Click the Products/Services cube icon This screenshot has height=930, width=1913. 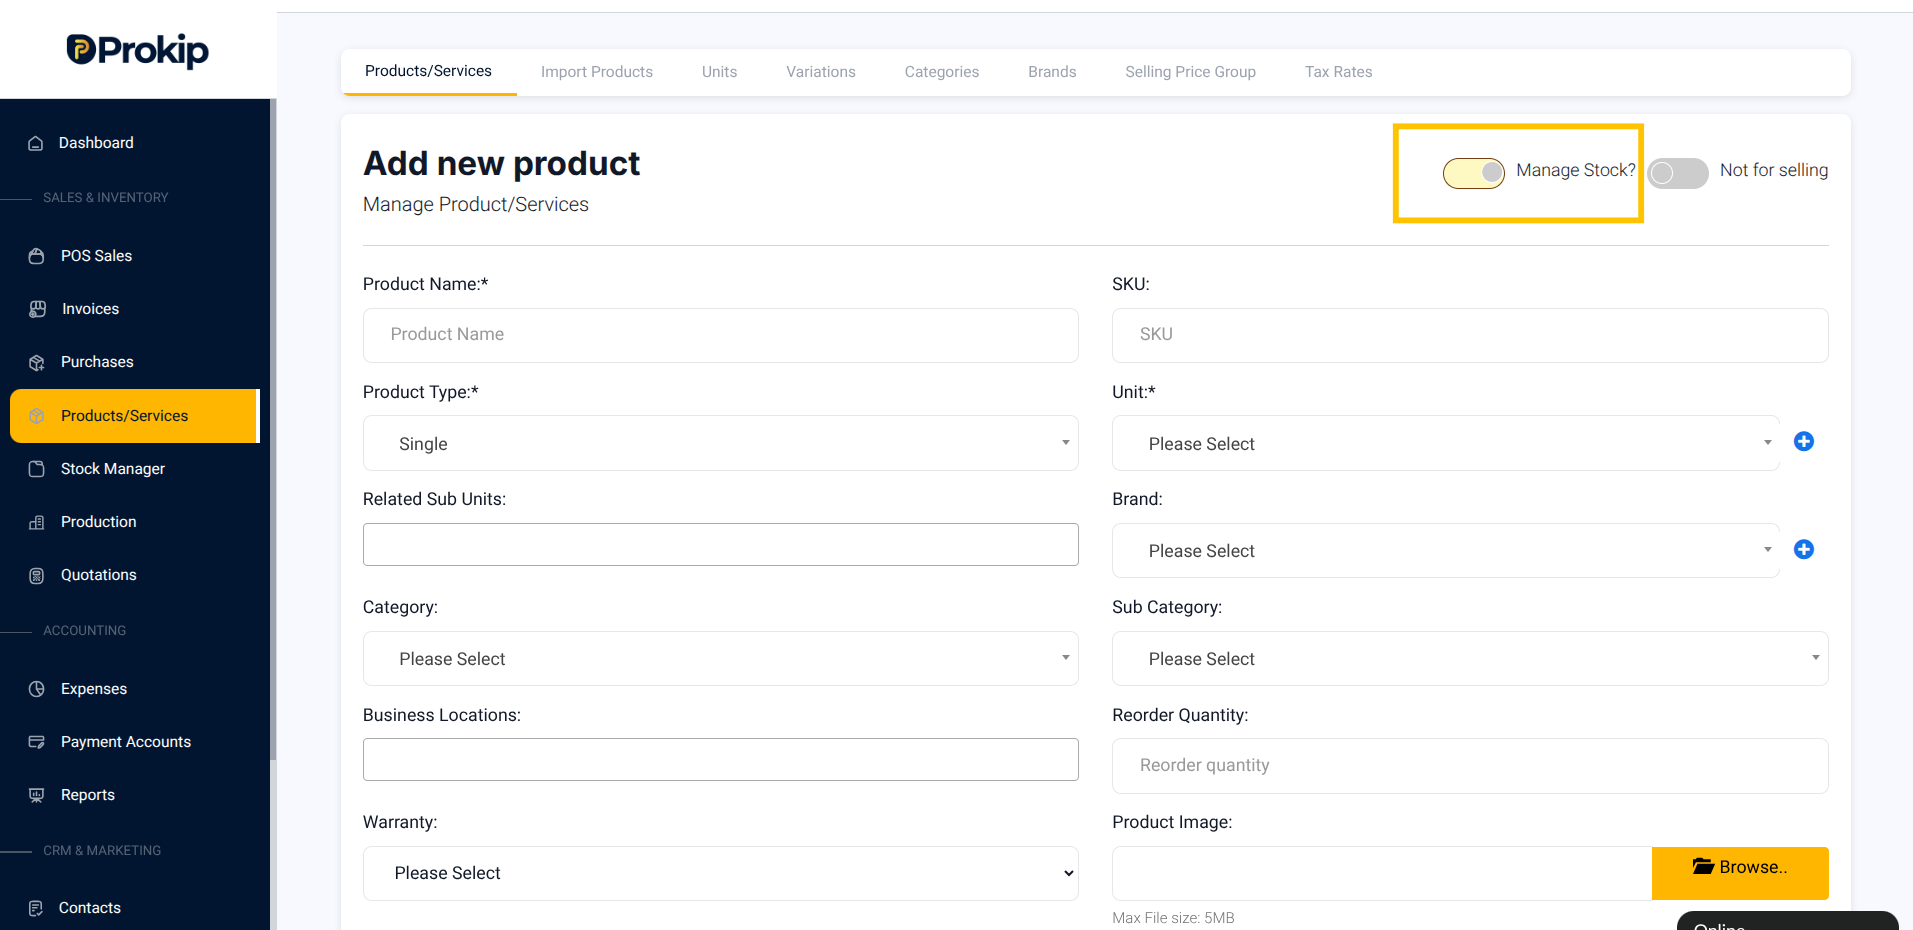[x=37, y=416]
